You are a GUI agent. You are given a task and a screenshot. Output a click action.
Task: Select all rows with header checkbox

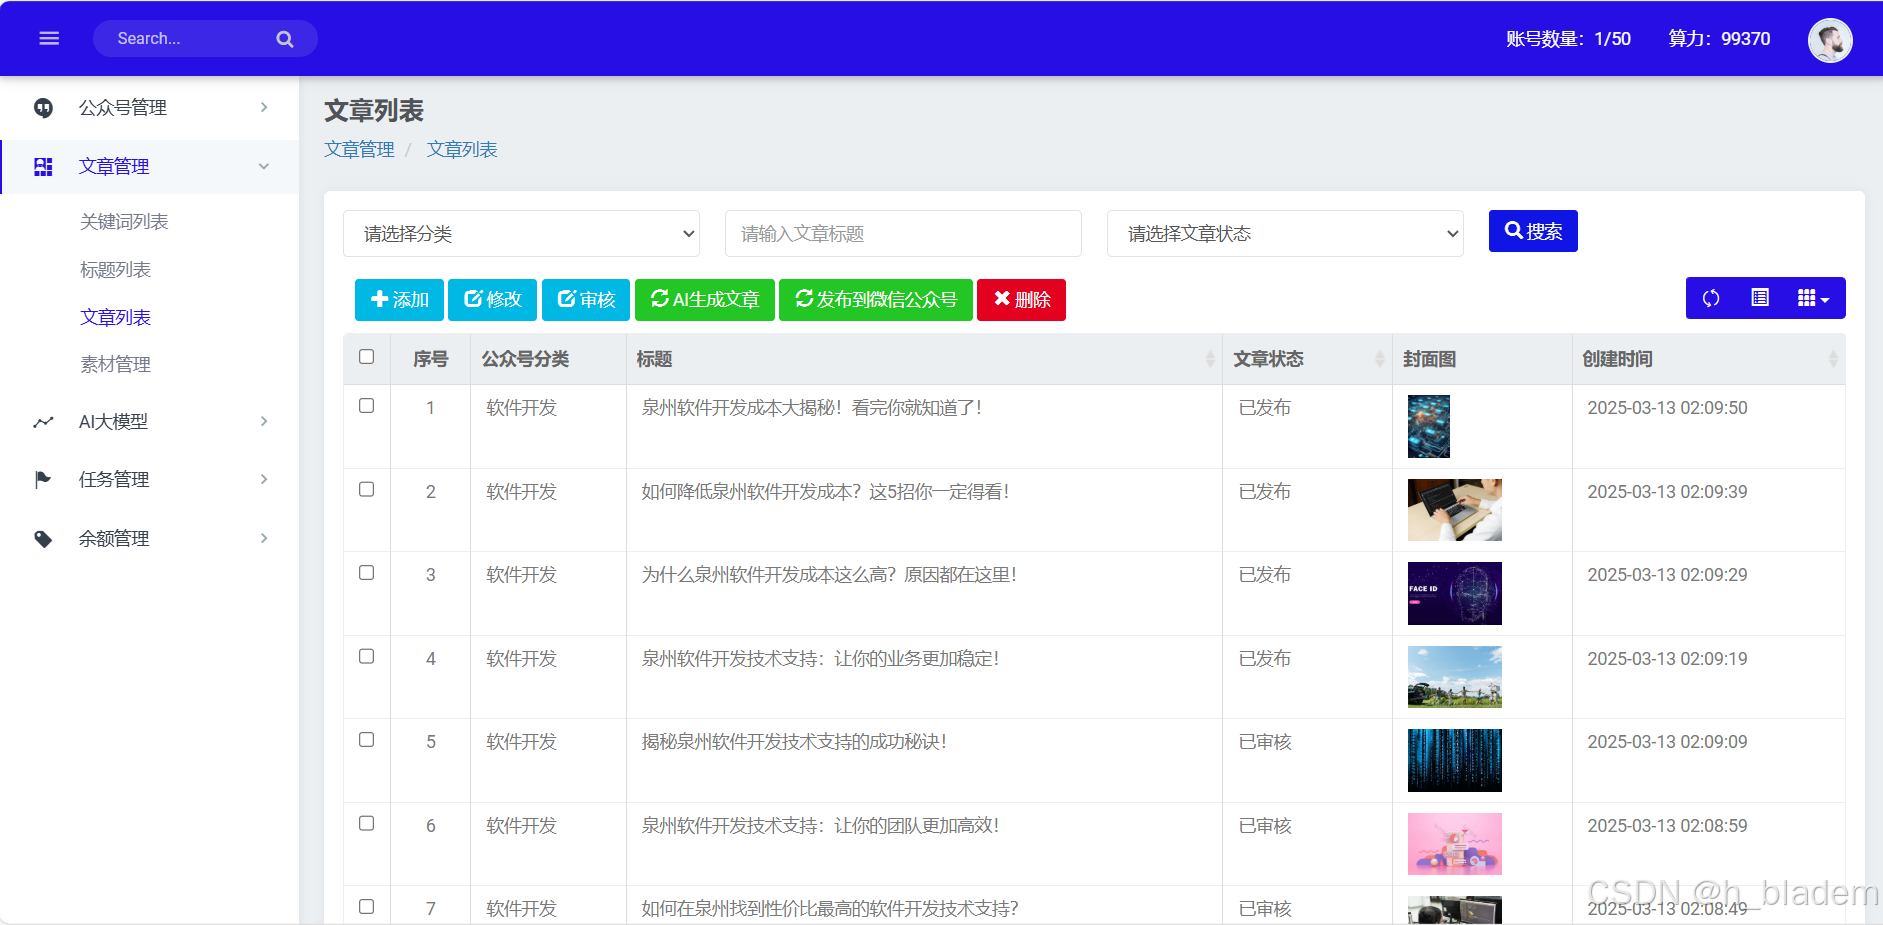coord(367,357)
